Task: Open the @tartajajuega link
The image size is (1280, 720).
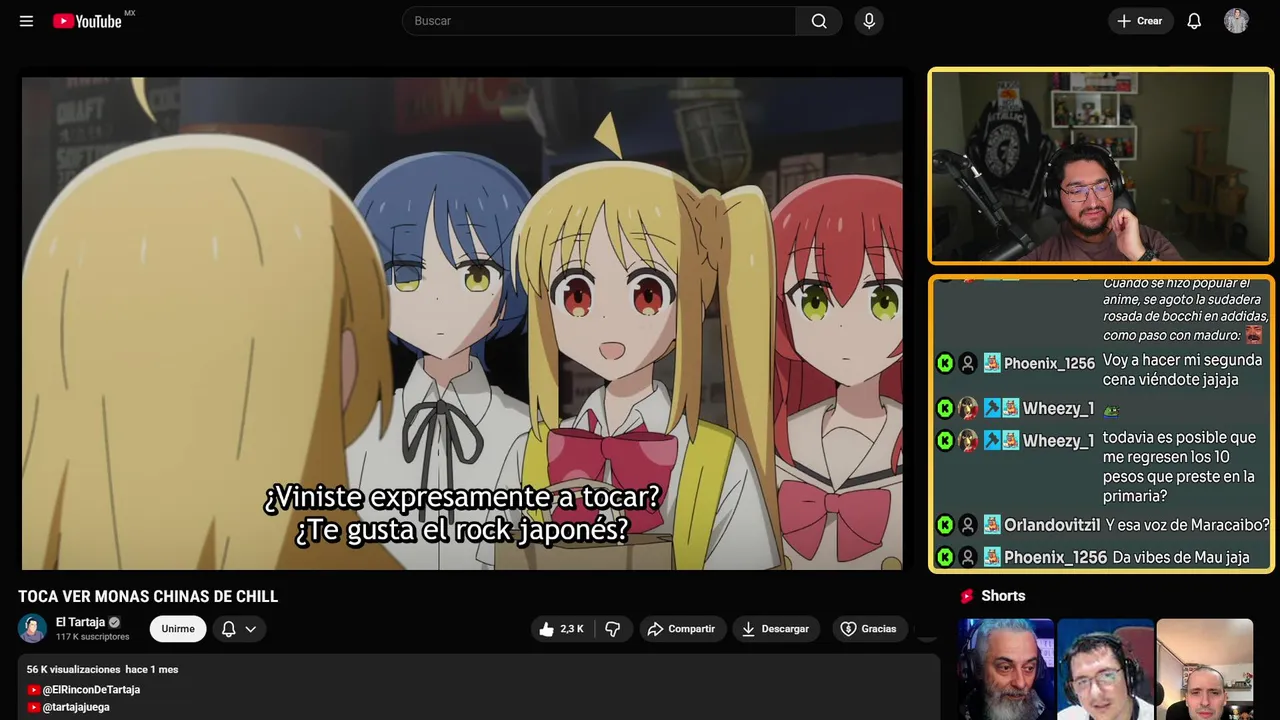Action: (76, 707)
